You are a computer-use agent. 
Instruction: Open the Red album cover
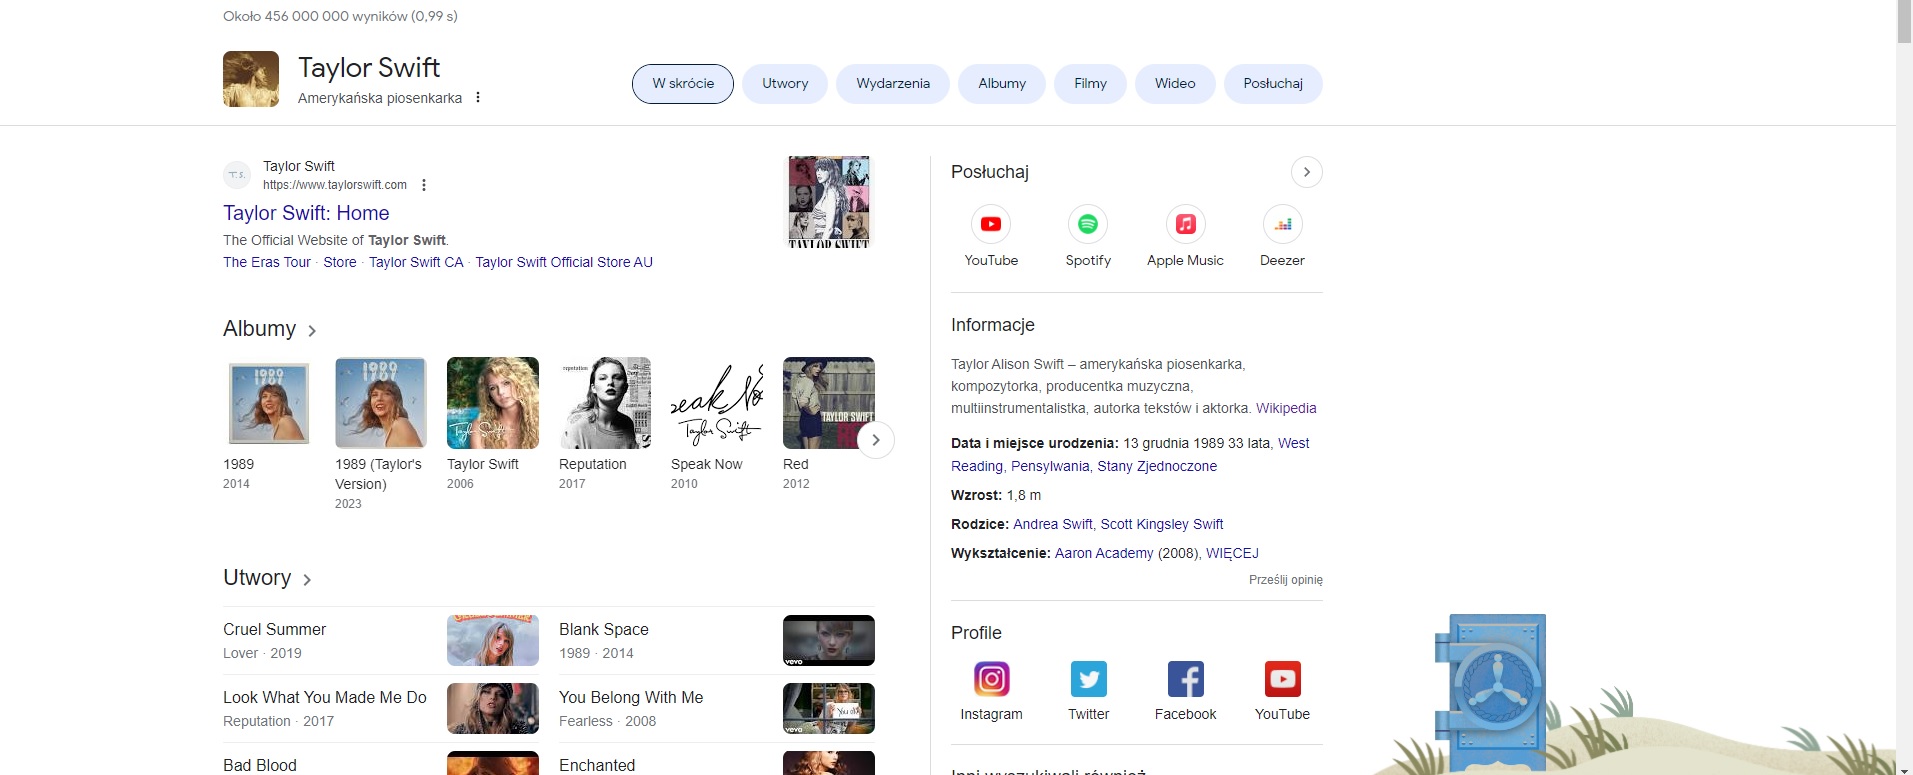pos(829,403)
